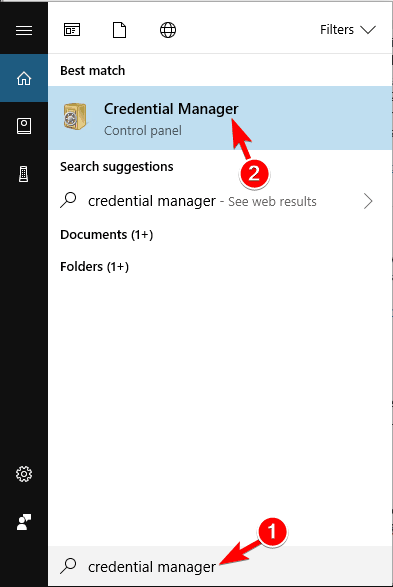Filter results by Apps icon
This screenshot has width=393, height=587.
[x=72, y=30]
